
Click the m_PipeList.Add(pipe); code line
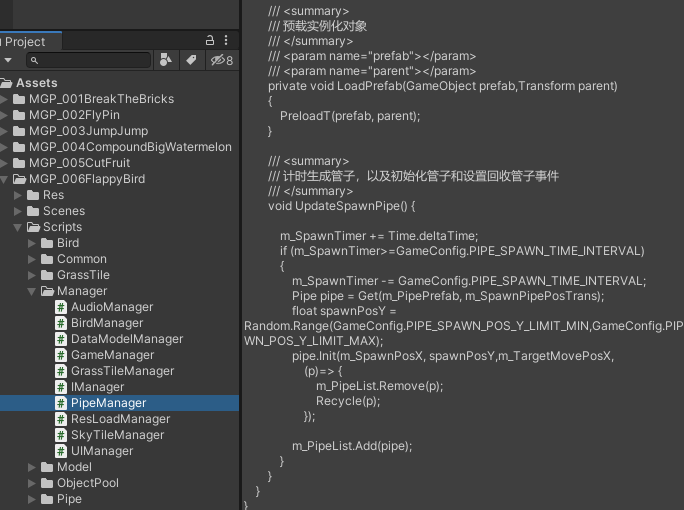tap(352, 446)
